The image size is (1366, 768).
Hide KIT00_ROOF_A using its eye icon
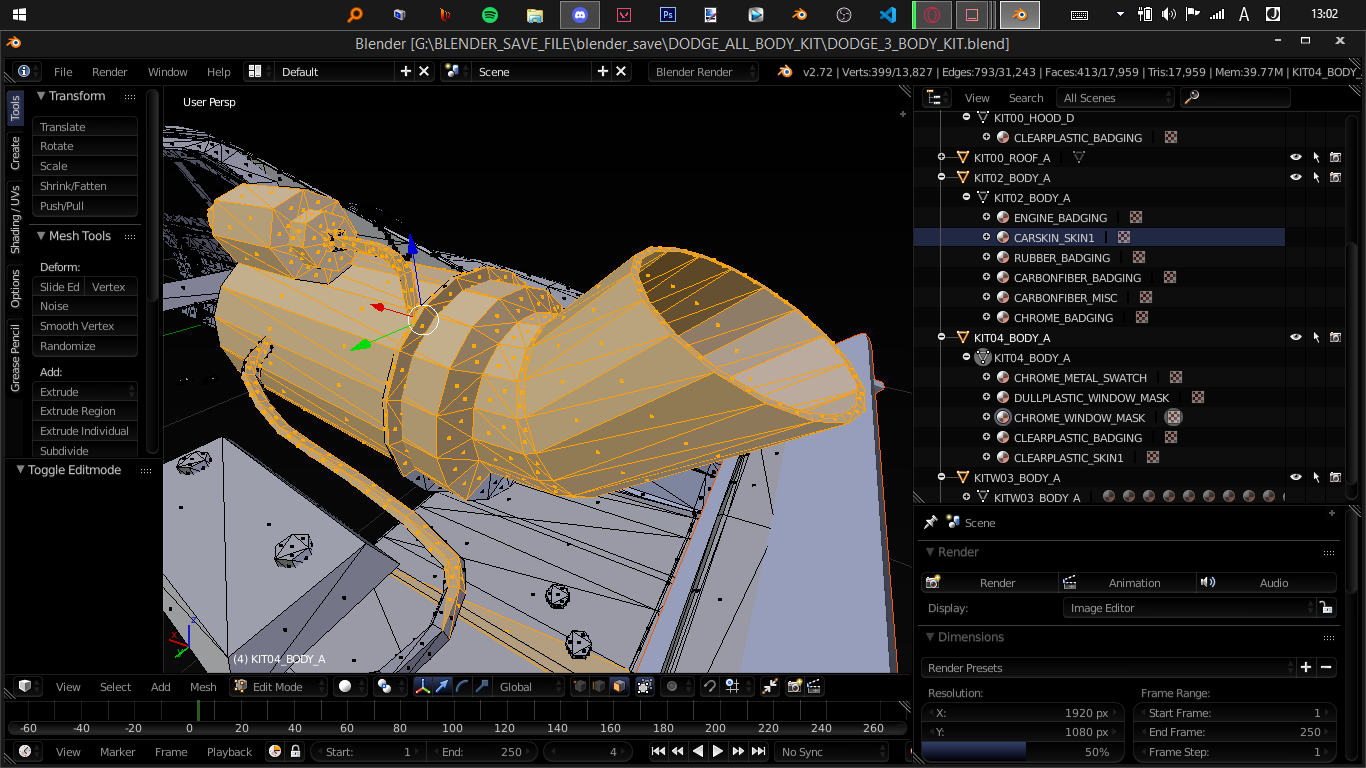[x=1296, y=157]
